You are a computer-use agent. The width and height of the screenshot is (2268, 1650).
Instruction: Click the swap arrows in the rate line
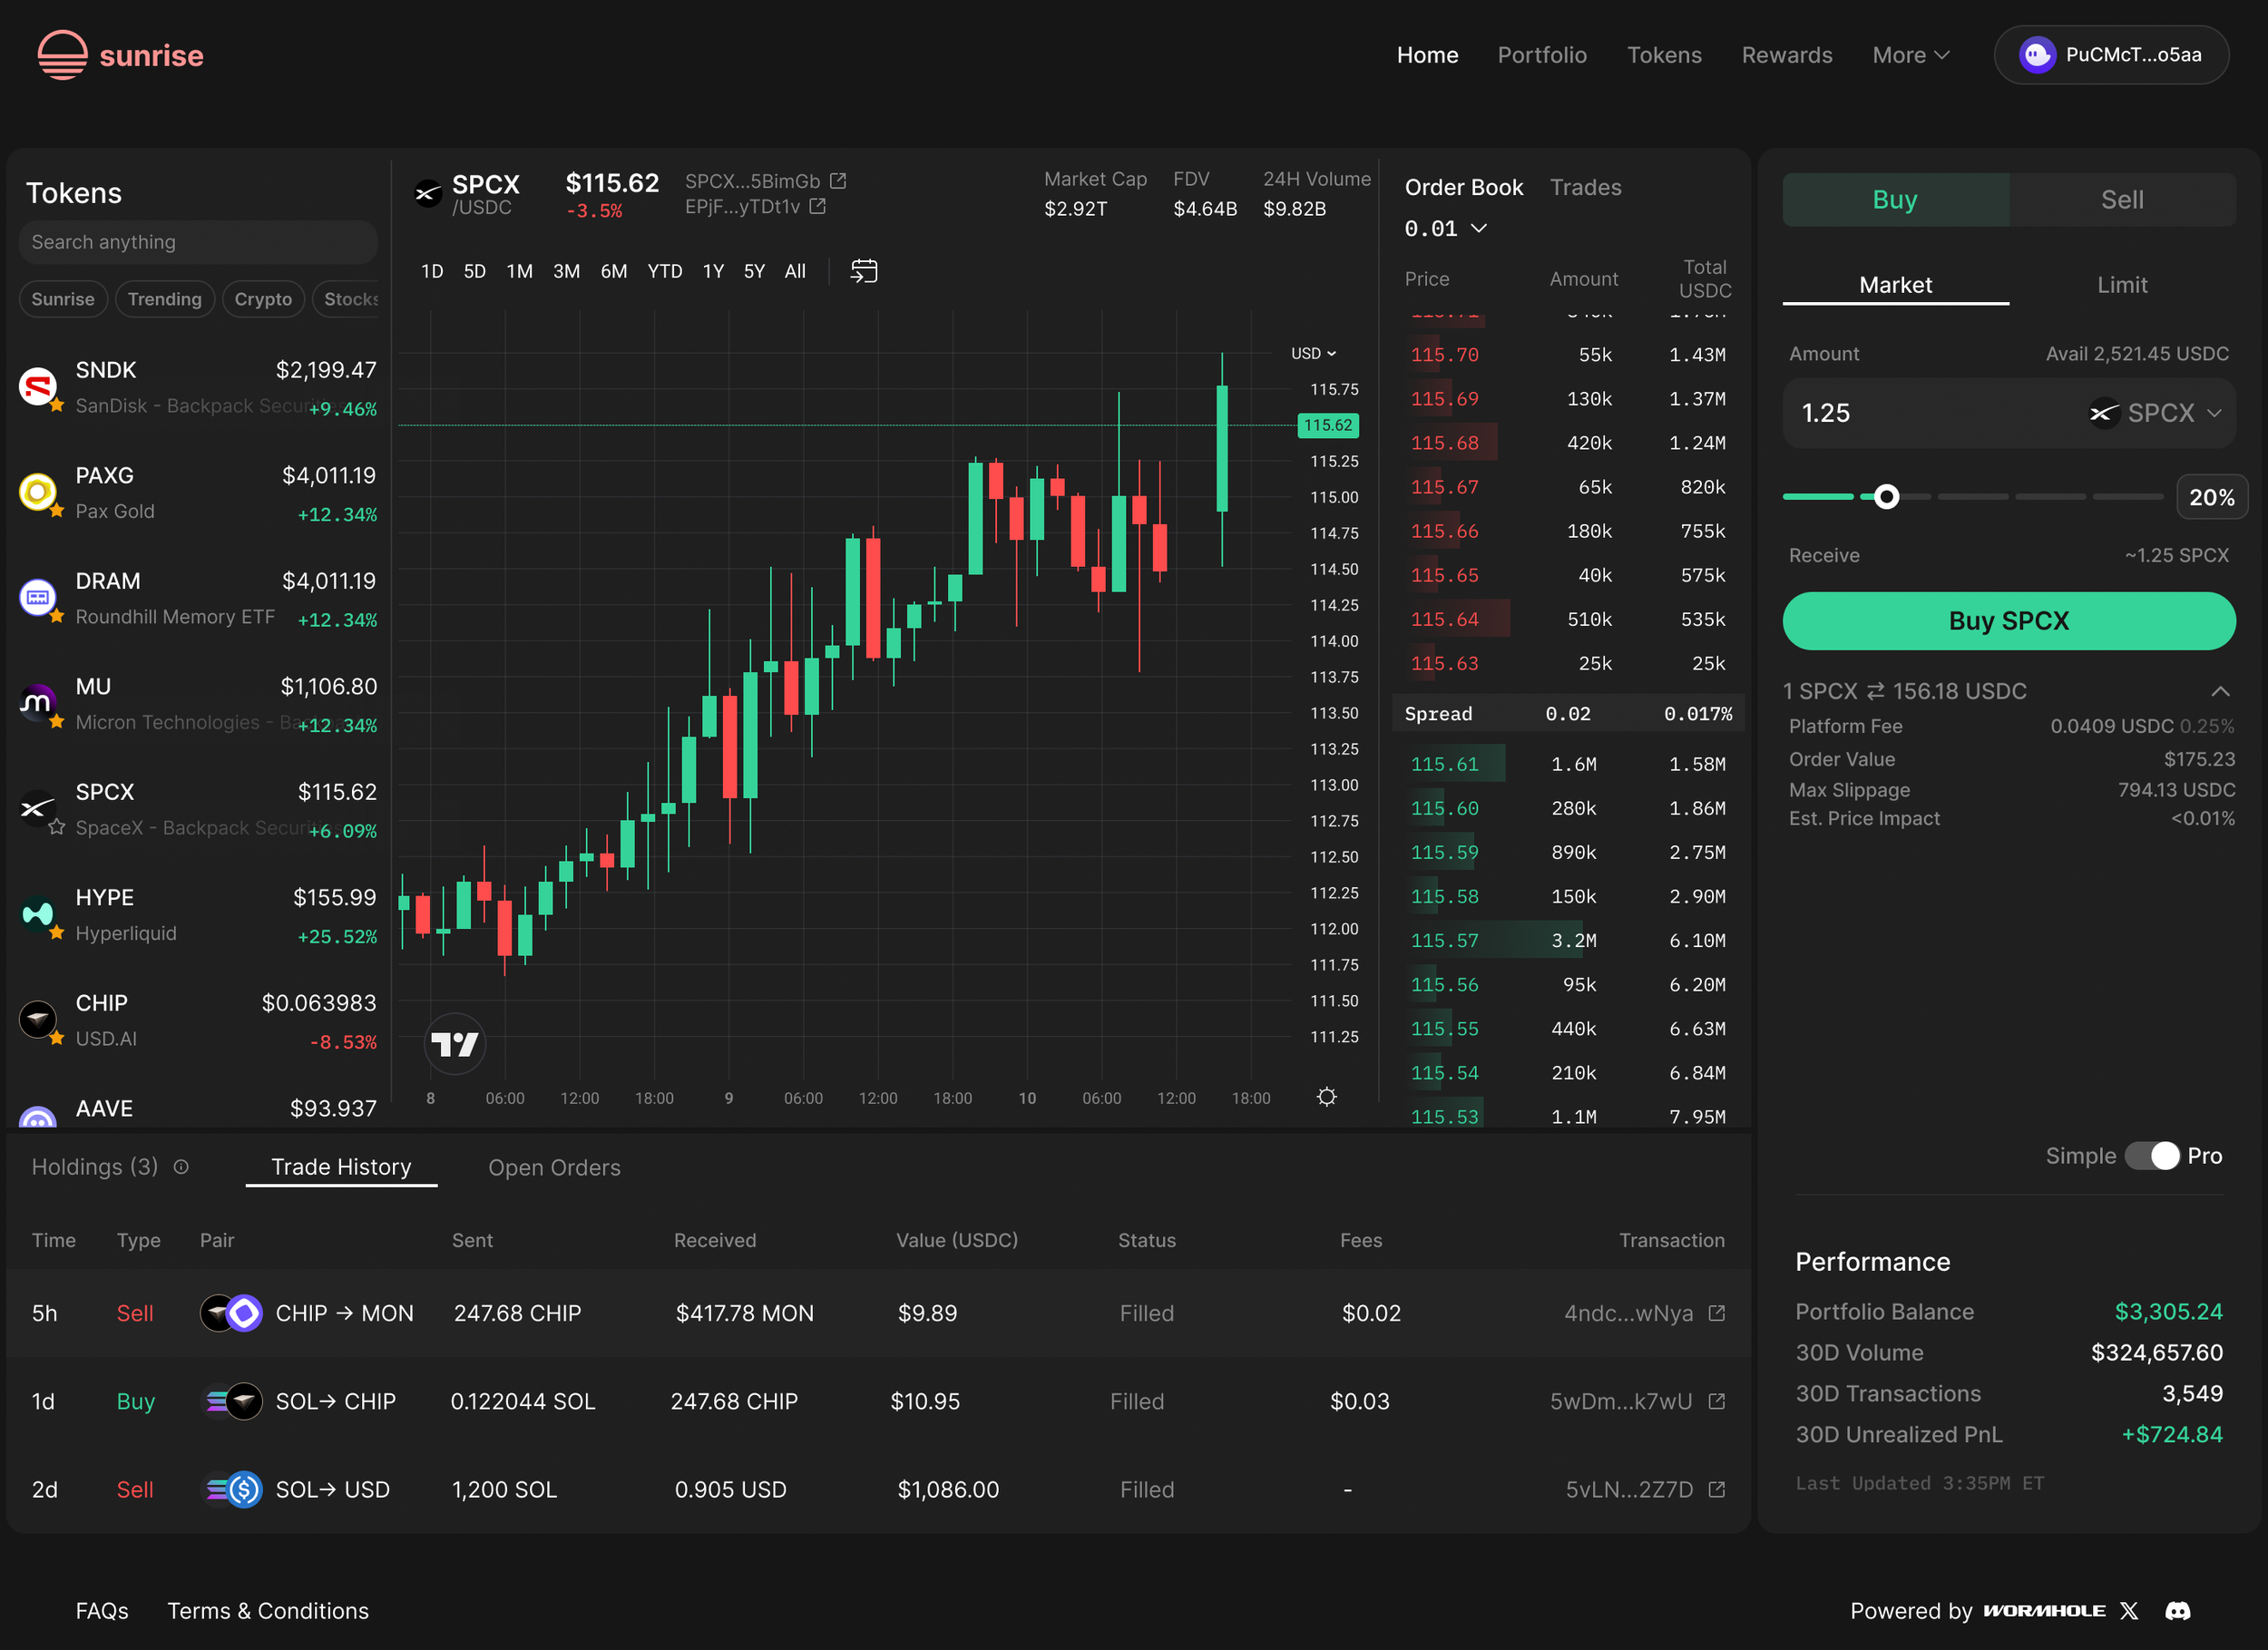click(x=1876, y=691)
